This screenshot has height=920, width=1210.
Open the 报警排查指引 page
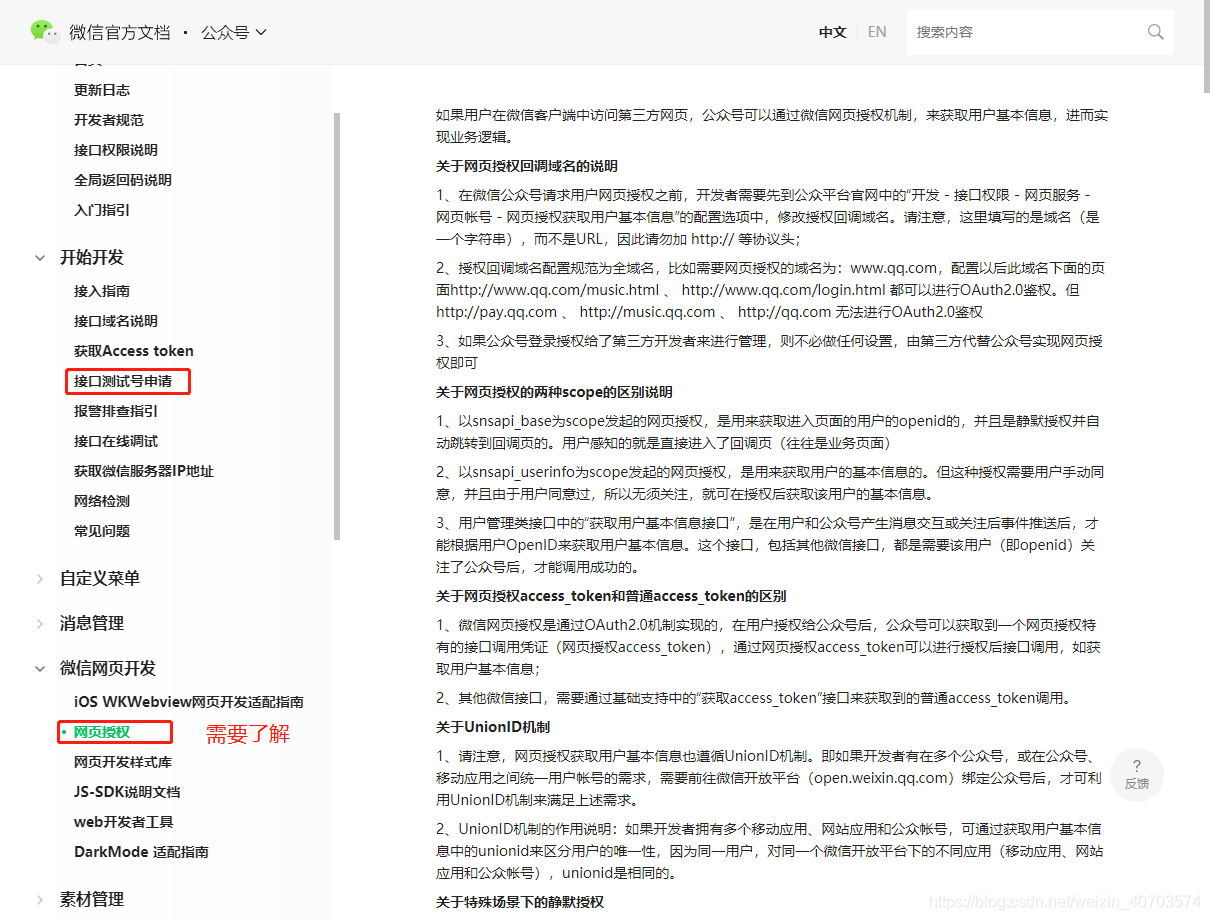click(x=116, y=411)
